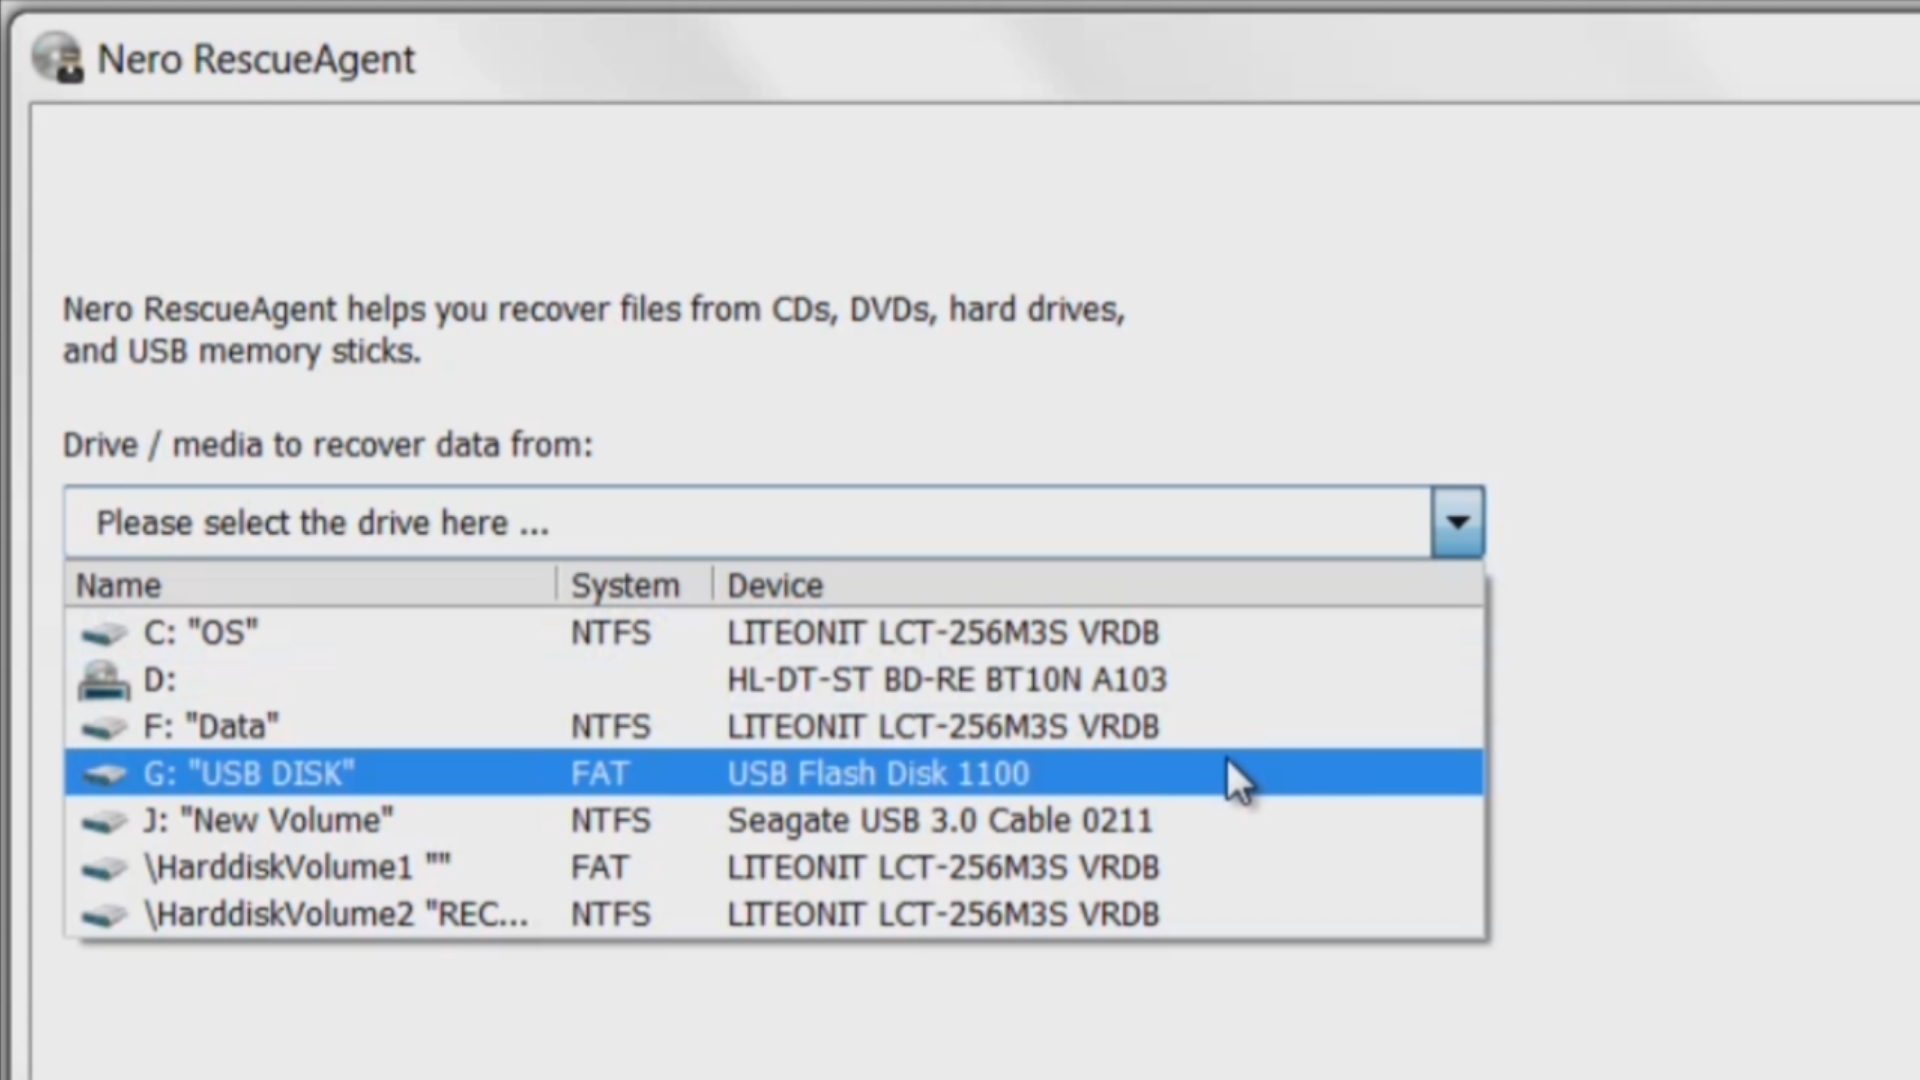1920x1080 pixels.
Task: Click the LITEONIT device in C: "OS" row
Action: (943, 632)
